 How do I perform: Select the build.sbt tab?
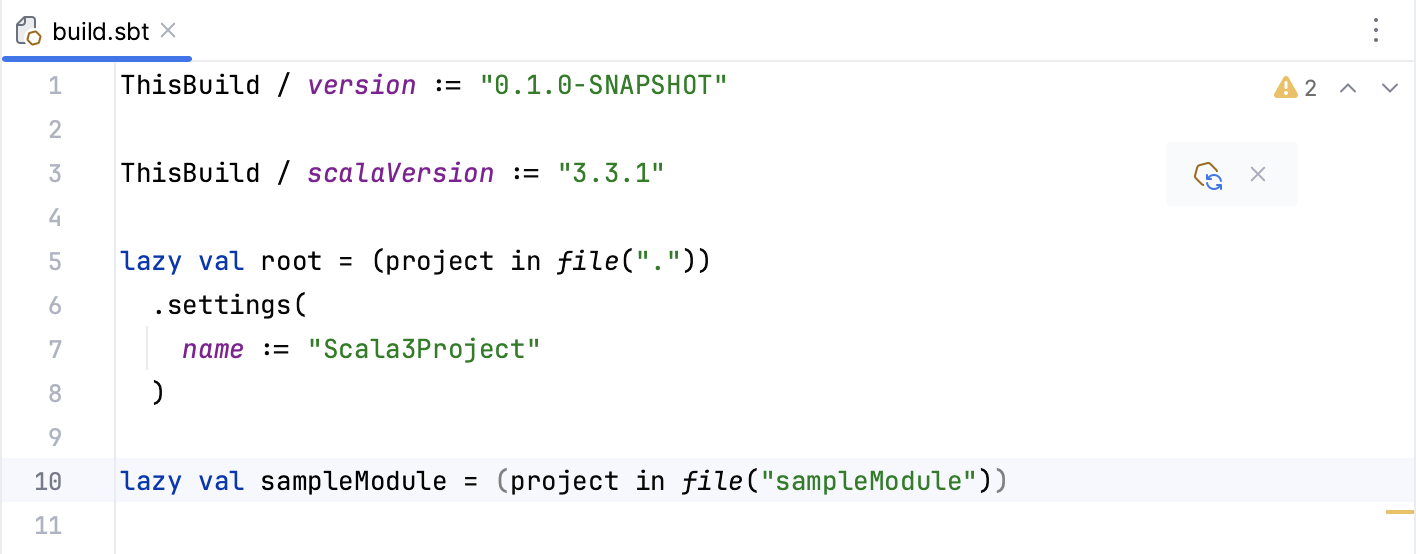[100, 31]
